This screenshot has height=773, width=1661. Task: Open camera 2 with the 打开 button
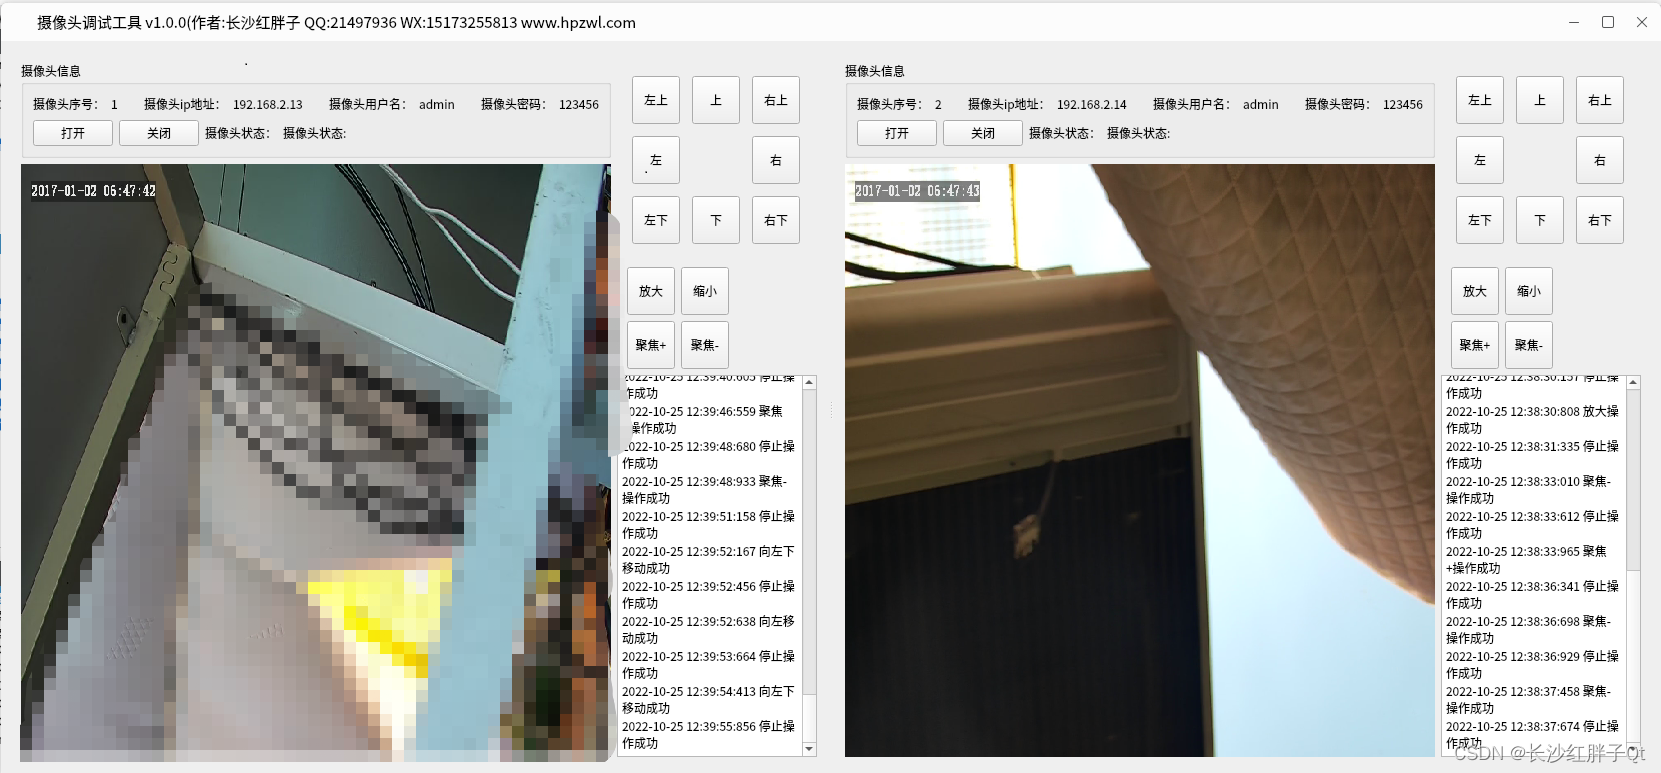pyautogui.click(x=897, y=133)
